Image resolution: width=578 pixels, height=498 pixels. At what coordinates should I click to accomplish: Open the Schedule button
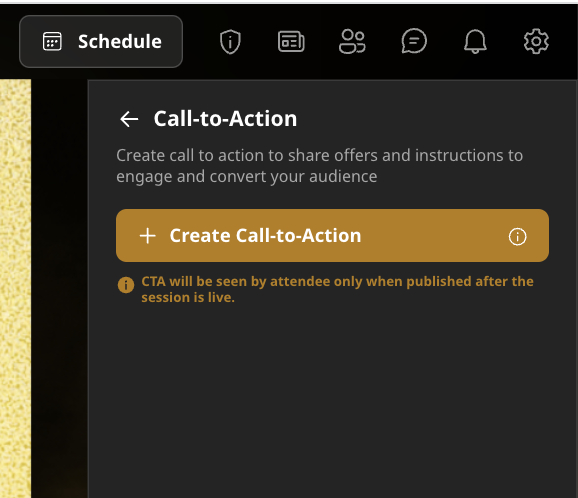click(101, 41)
